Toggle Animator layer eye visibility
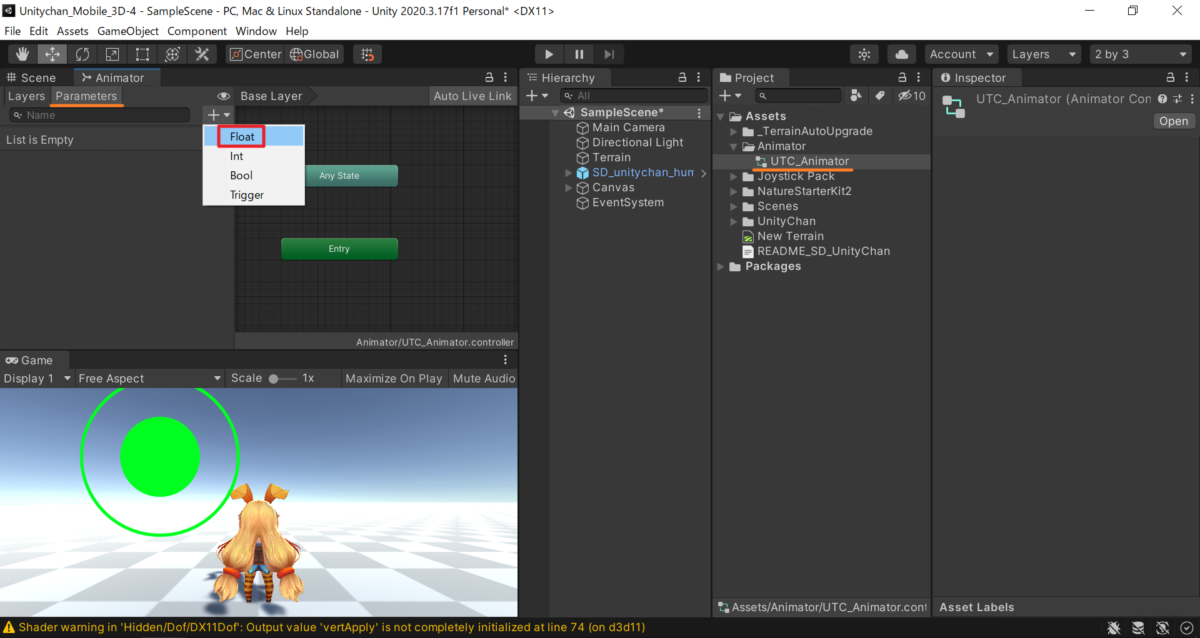1200x638 pixels. [224, 96]
